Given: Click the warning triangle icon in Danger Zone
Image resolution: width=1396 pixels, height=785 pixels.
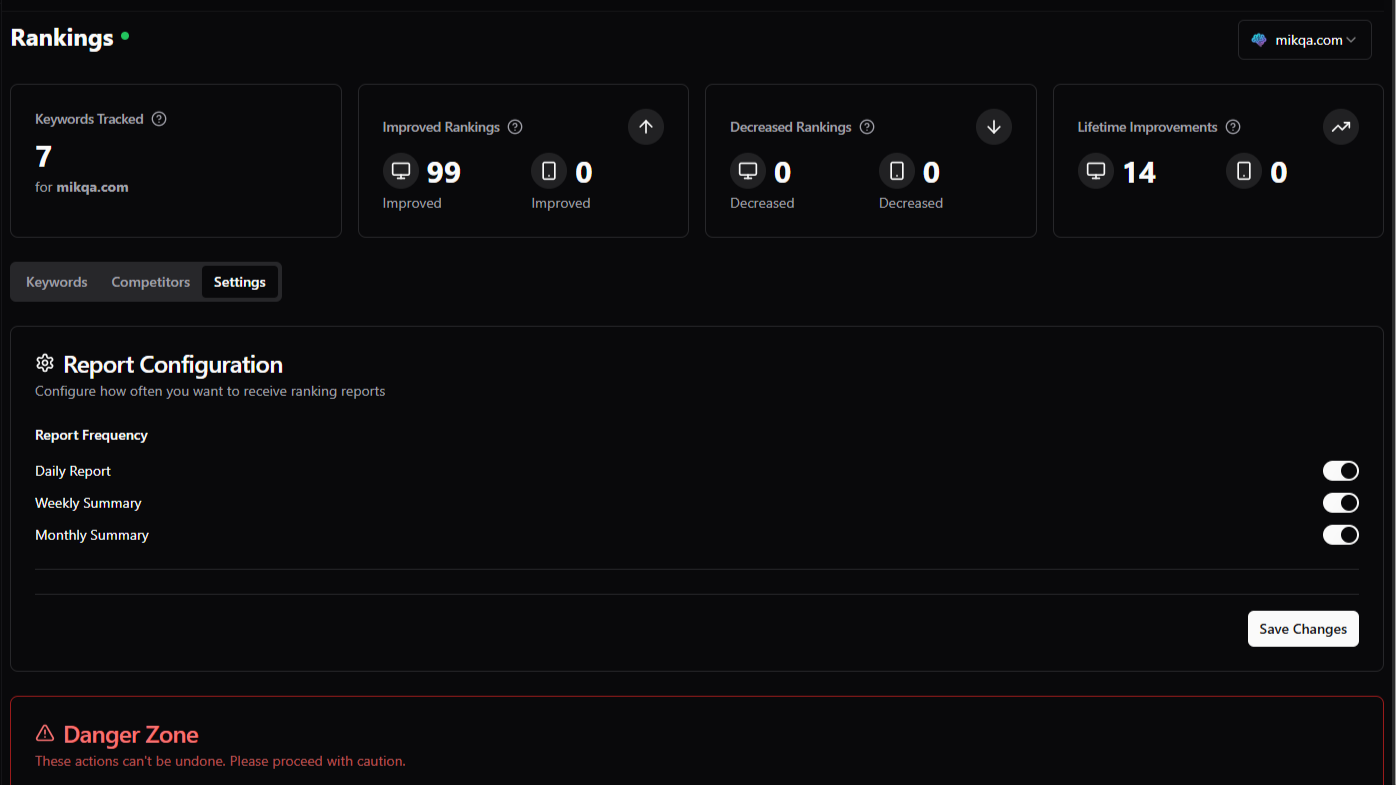Looking at the screenshot, I should tap(45, 734).
